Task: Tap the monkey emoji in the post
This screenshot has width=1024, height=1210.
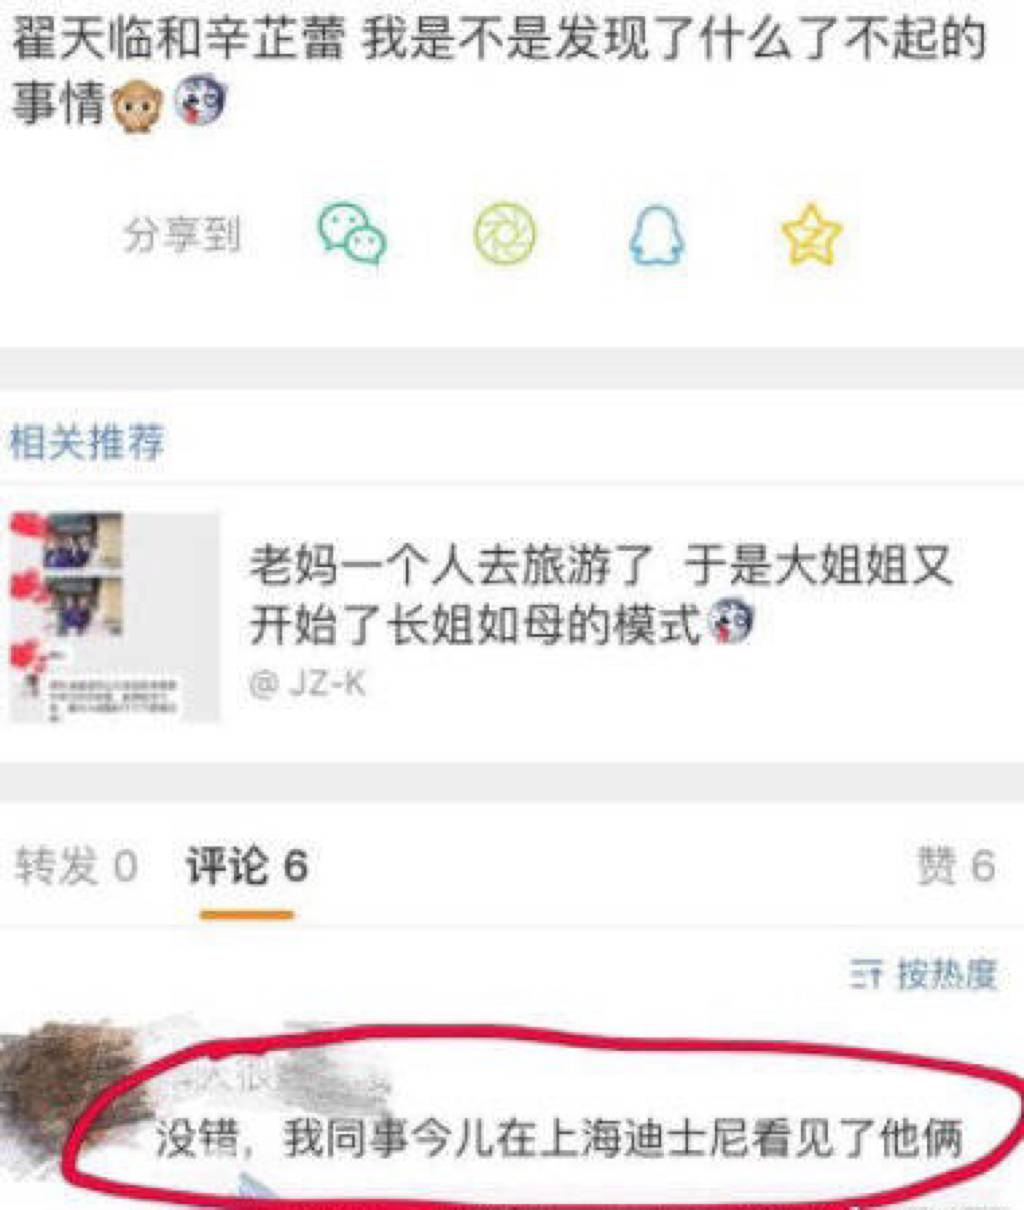Action: tap(137, 104)
